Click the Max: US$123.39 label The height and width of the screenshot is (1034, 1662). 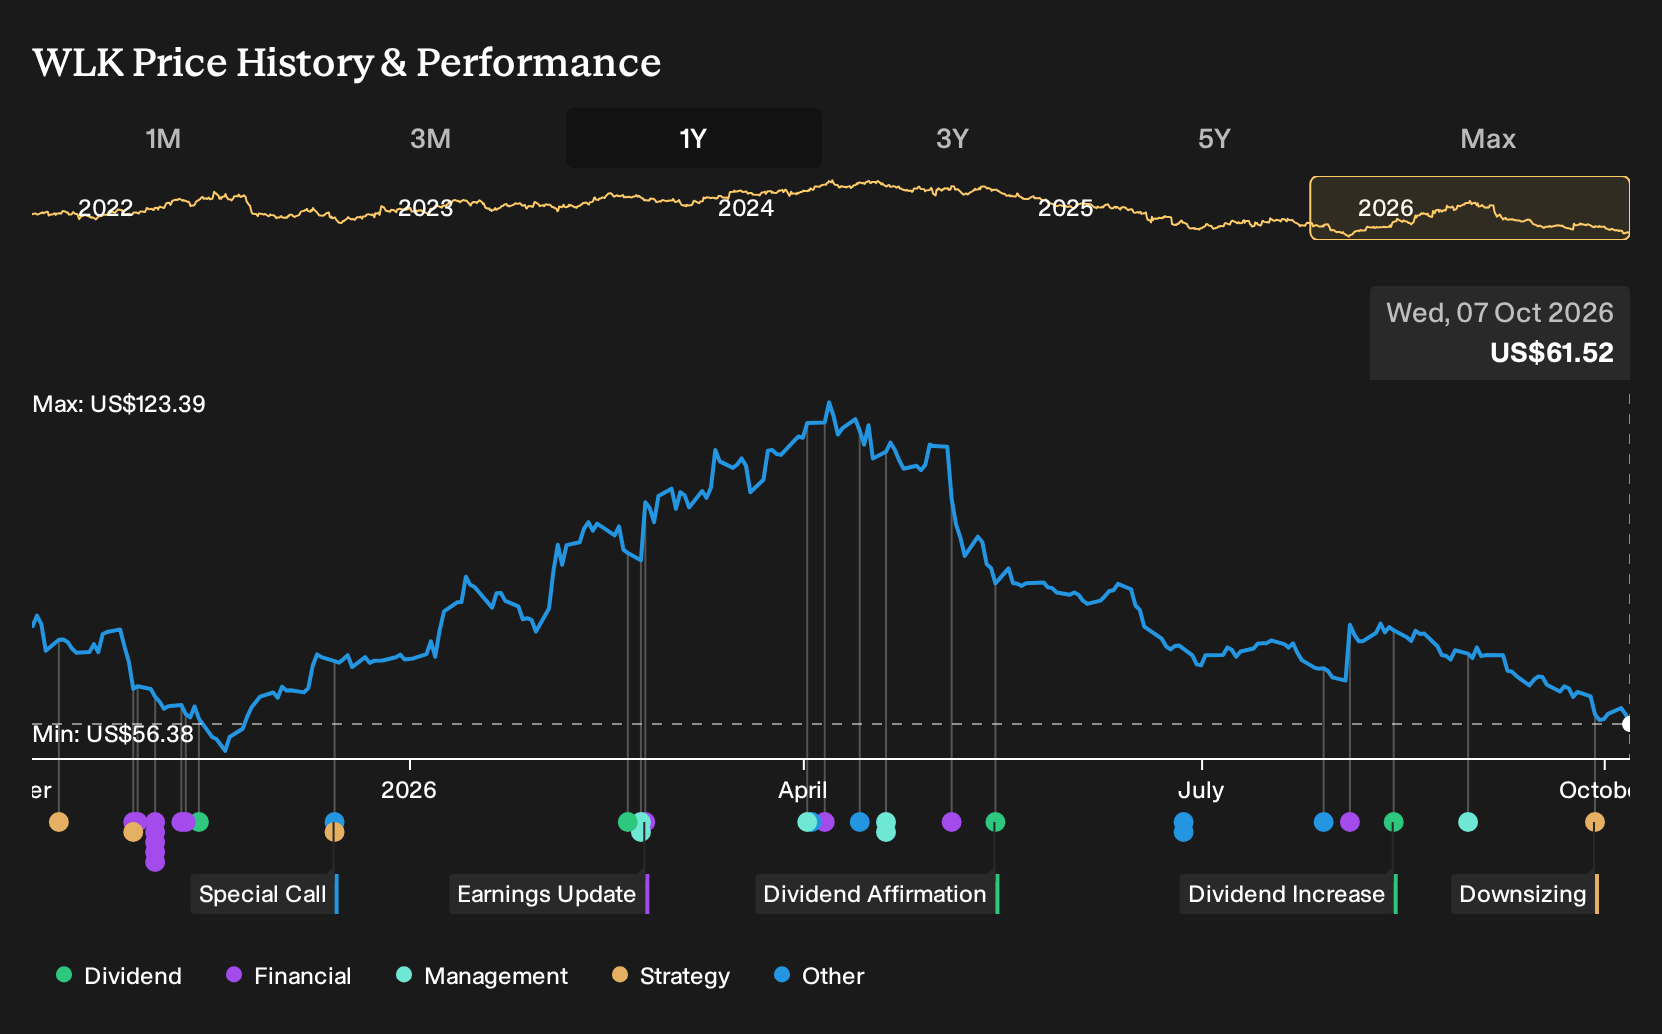coord(119,404)
